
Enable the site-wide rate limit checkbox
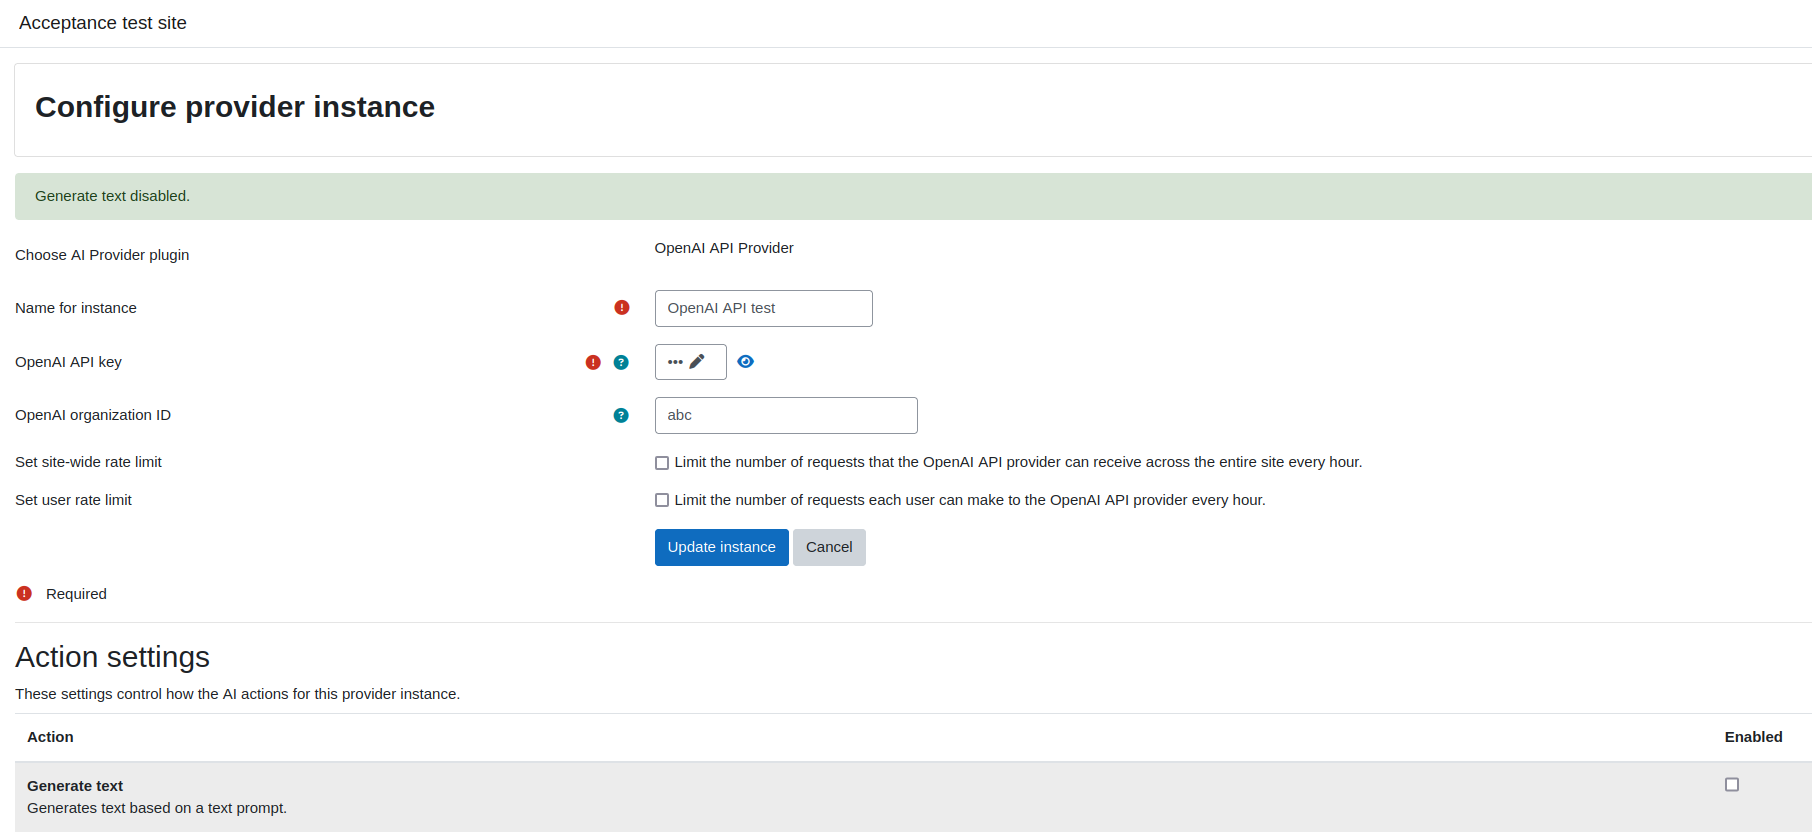[662, 463]
